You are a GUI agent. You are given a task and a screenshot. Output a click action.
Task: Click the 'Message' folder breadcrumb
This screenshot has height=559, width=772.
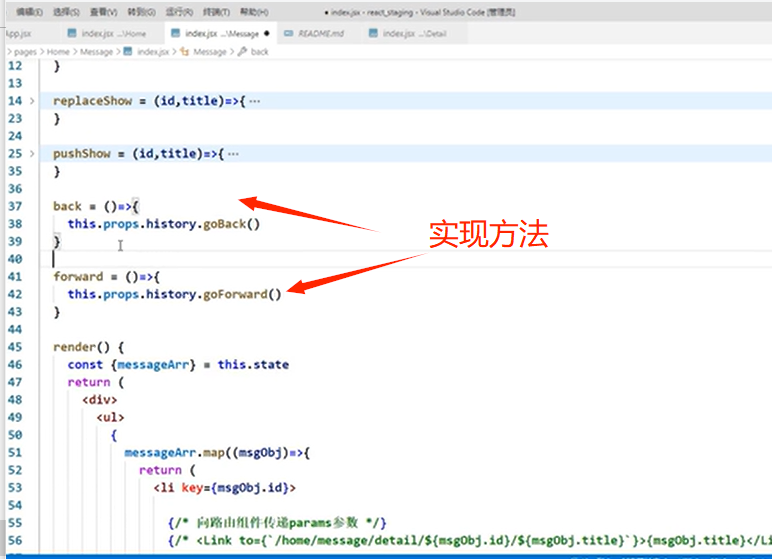click(x=96, y=52)
